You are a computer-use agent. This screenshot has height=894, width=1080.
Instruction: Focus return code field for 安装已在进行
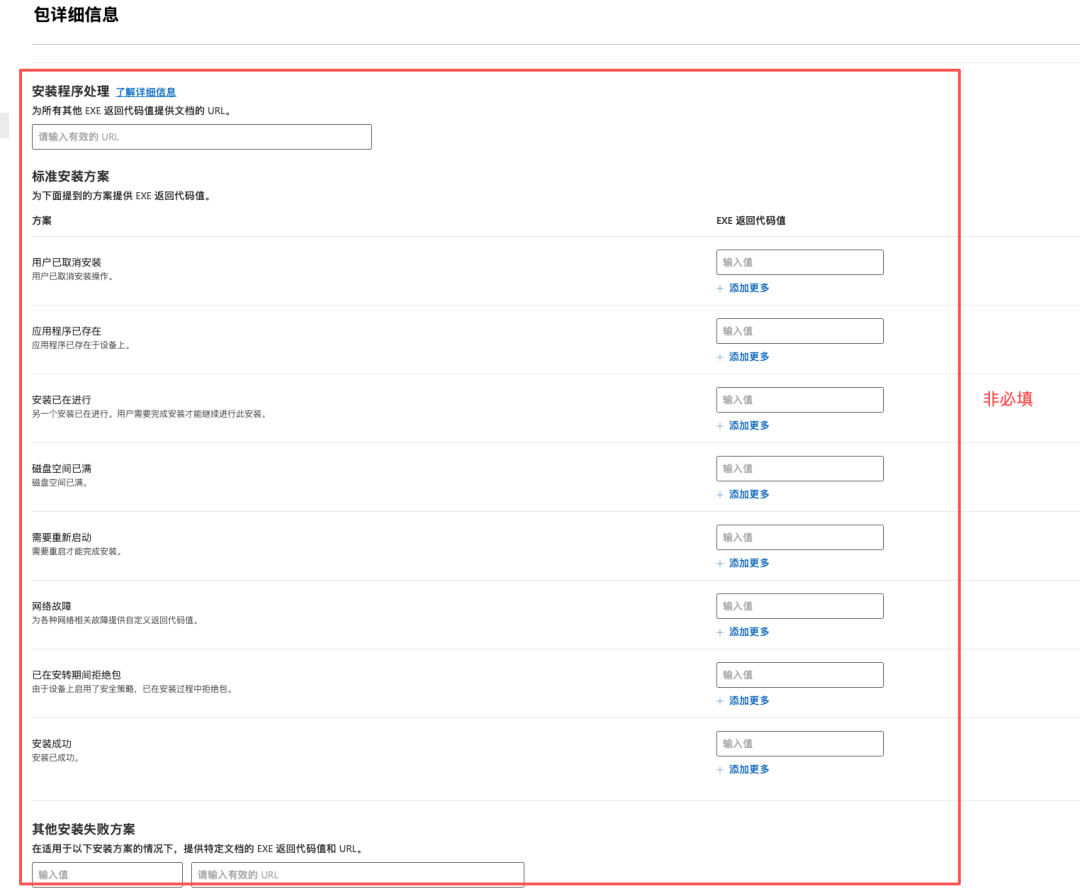800,400
